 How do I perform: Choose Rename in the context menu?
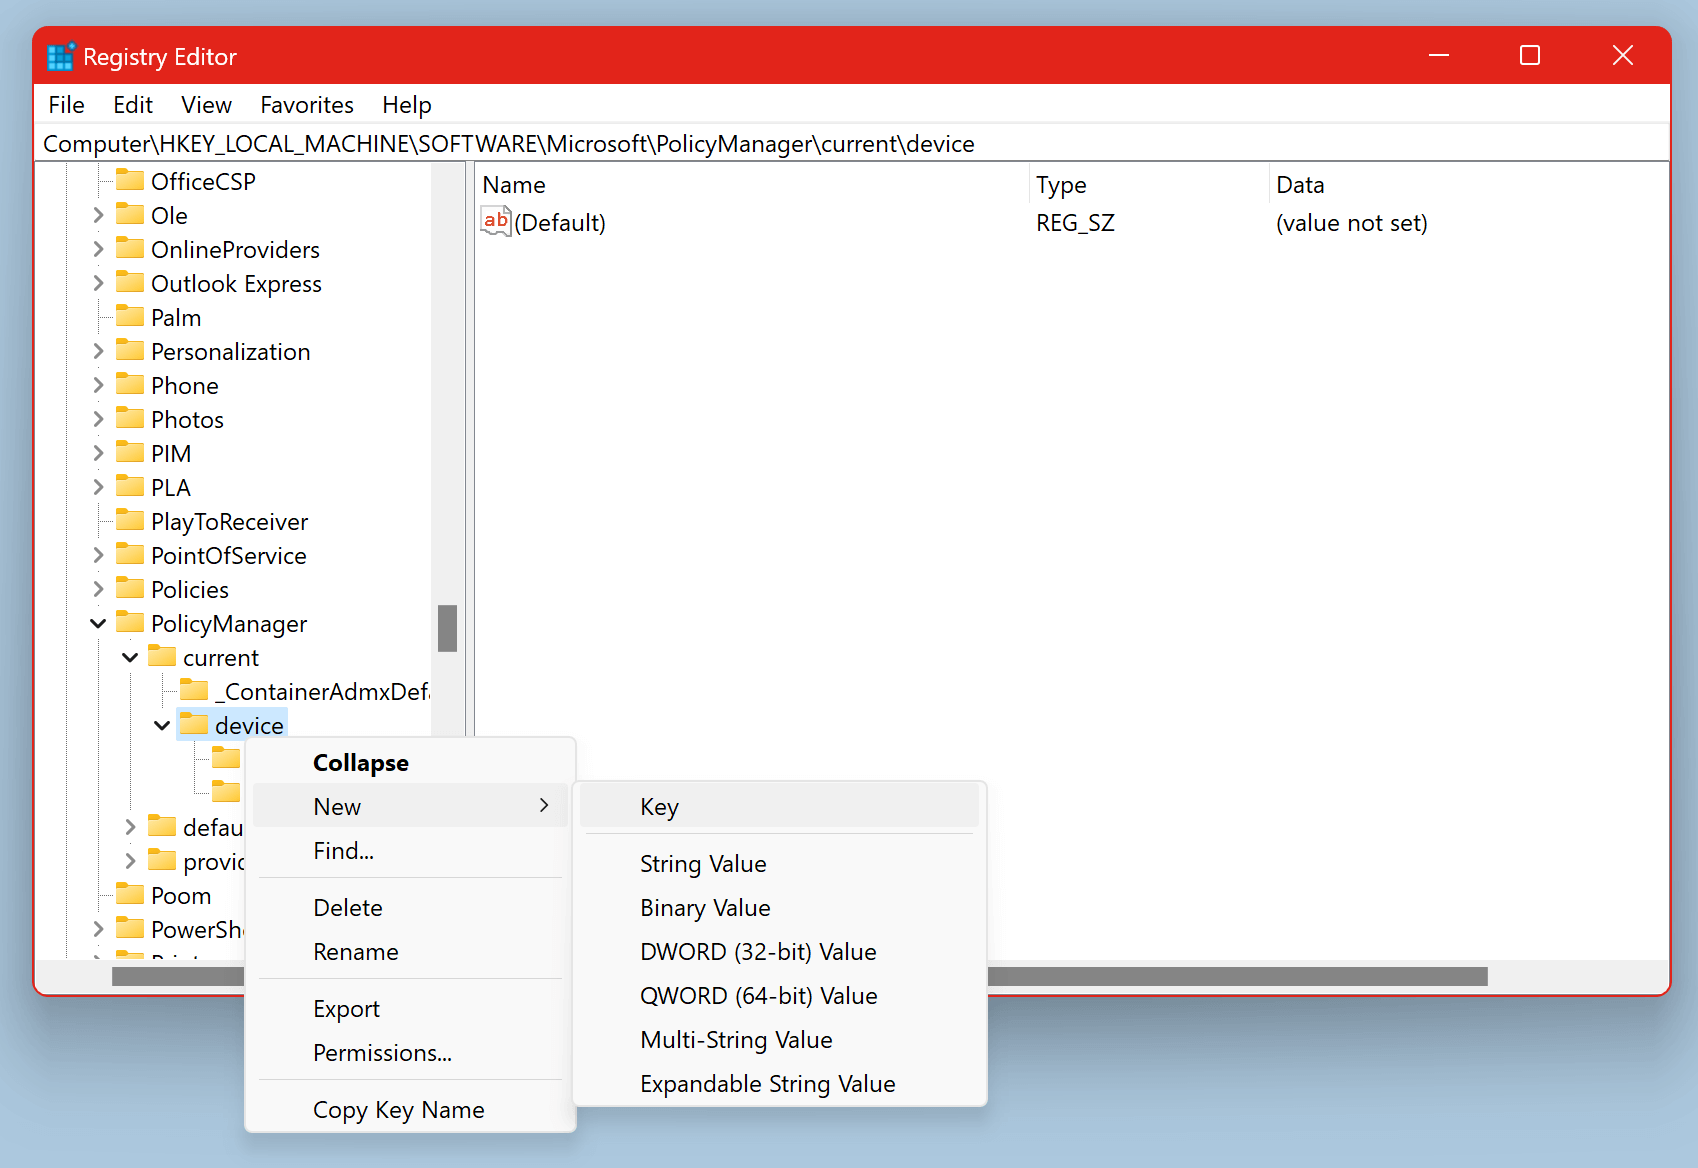click(x=410, y=951)
